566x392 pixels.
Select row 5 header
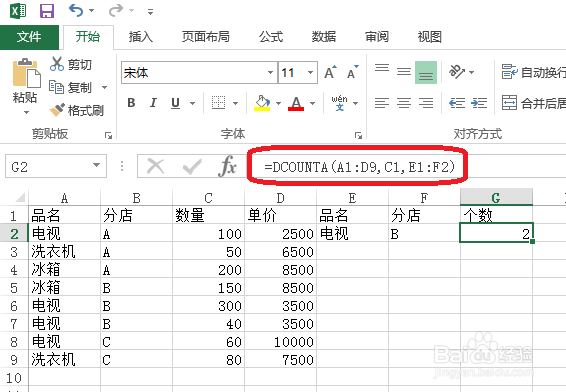tap(14, 288)
